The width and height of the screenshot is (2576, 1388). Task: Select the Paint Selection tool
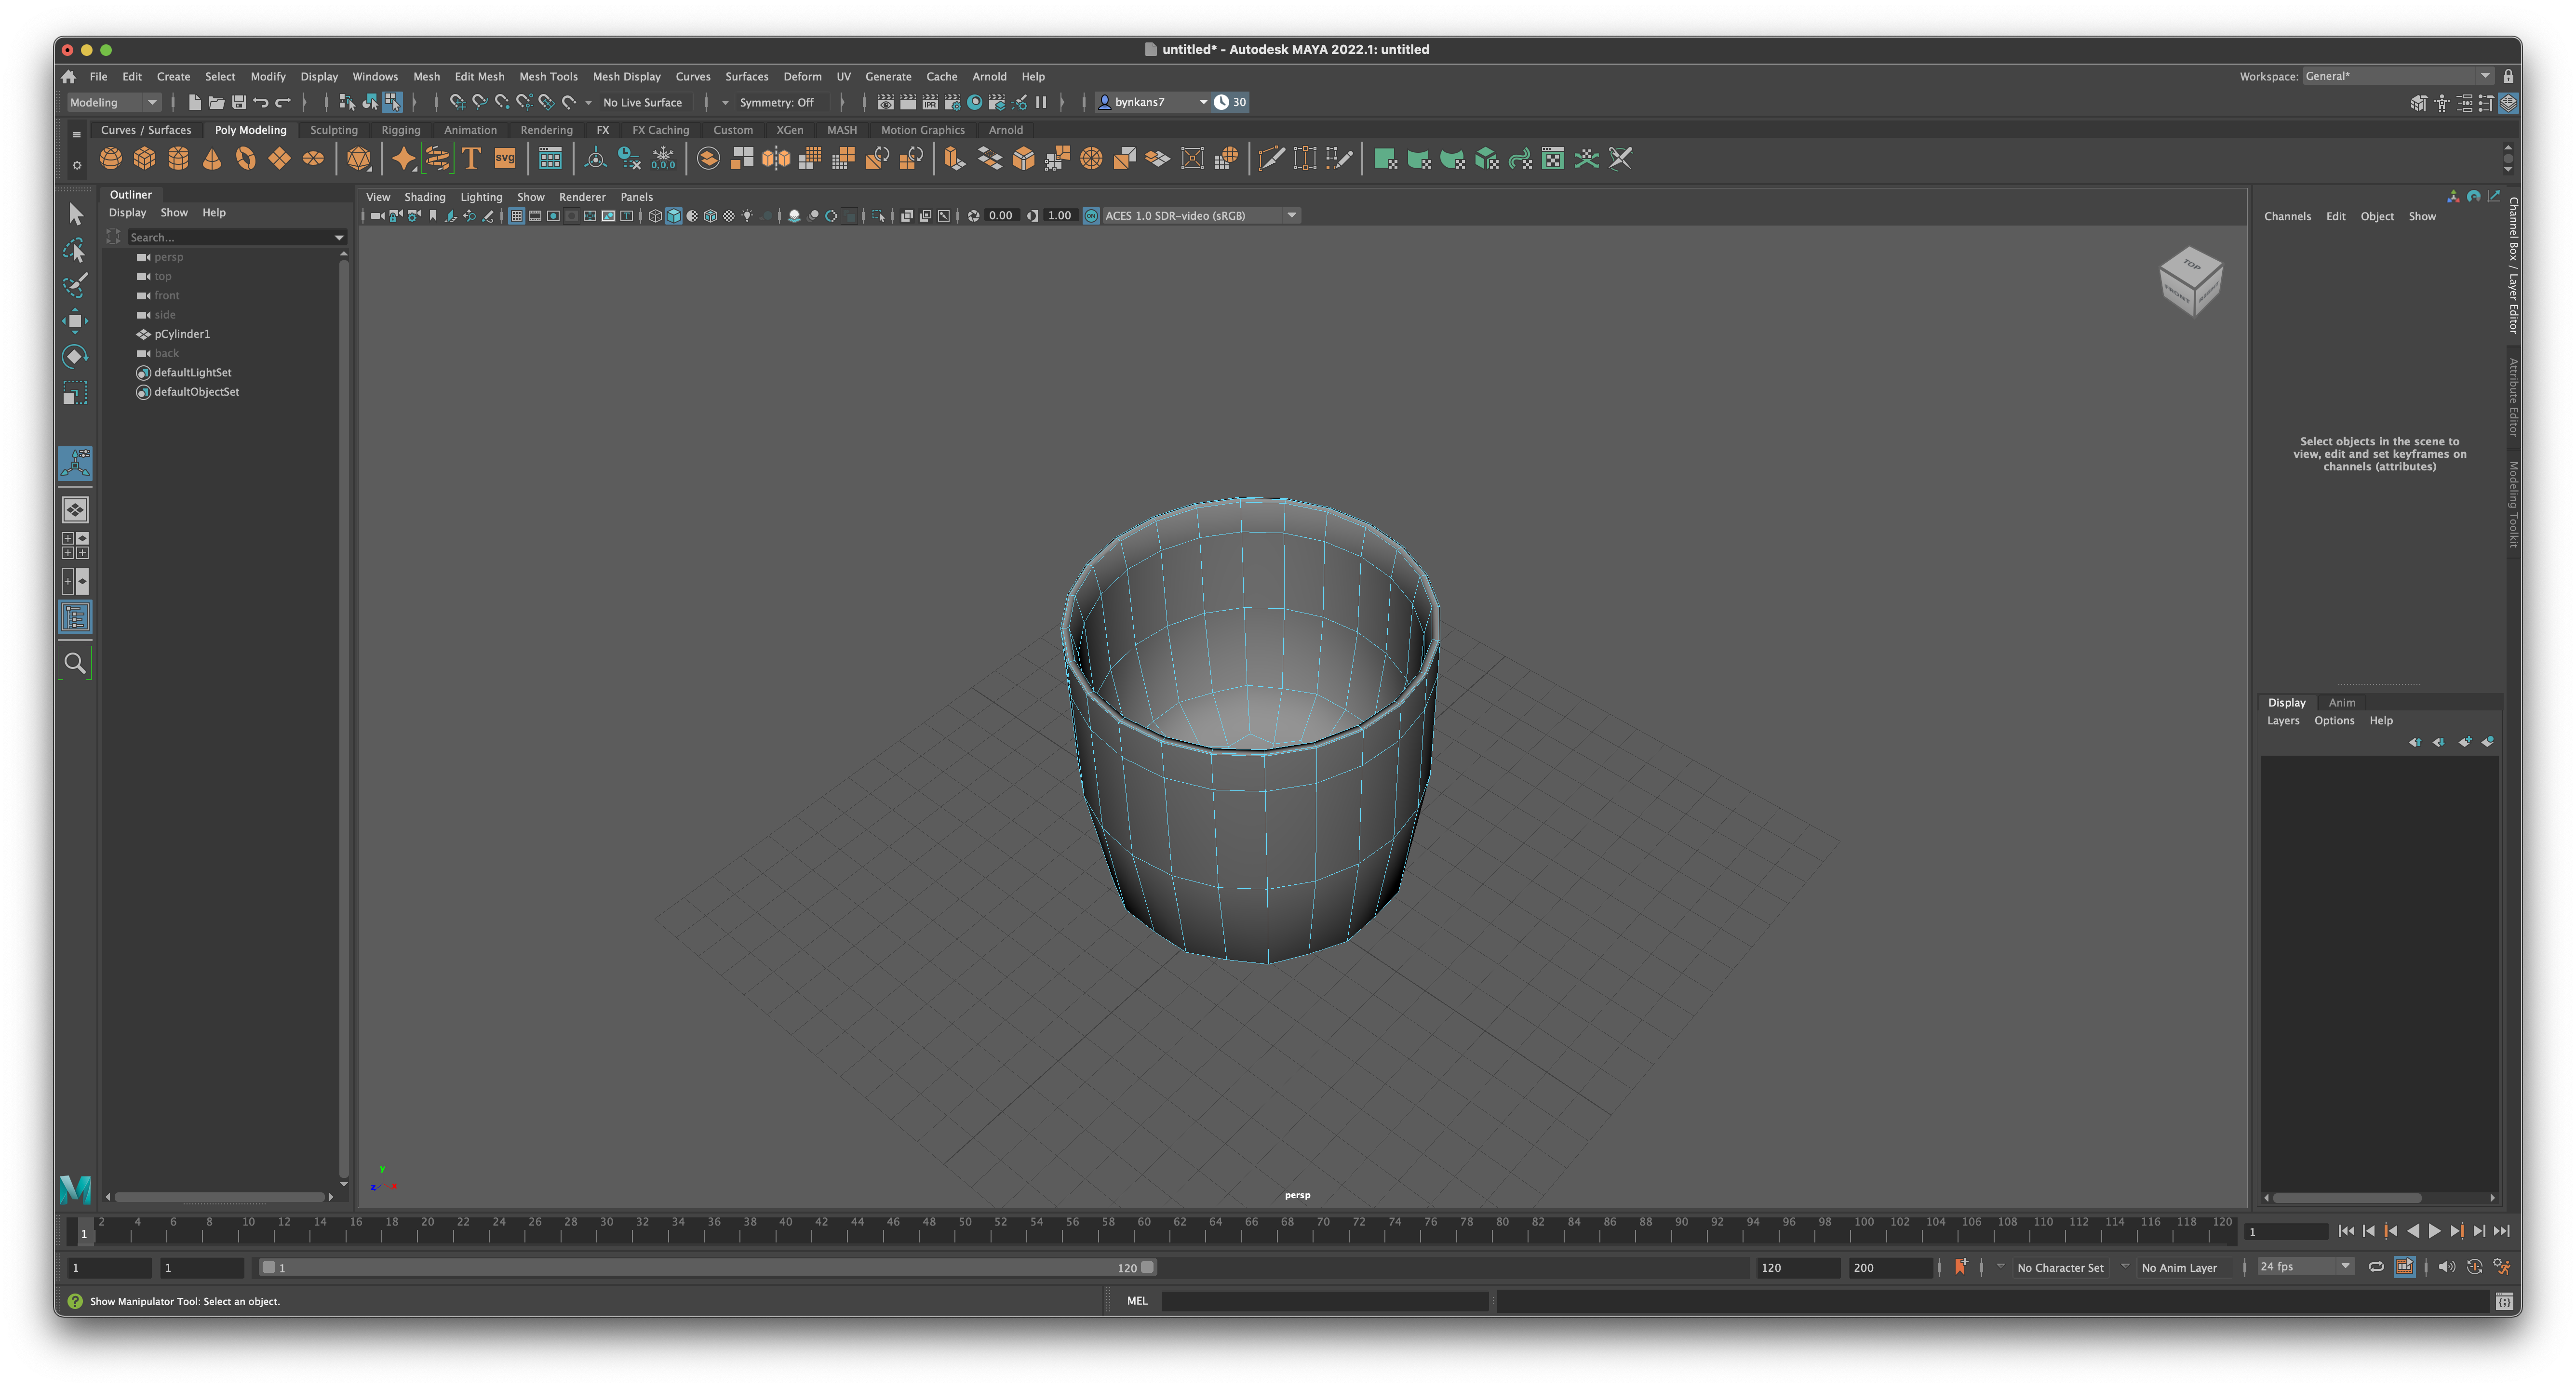point(75,285)
